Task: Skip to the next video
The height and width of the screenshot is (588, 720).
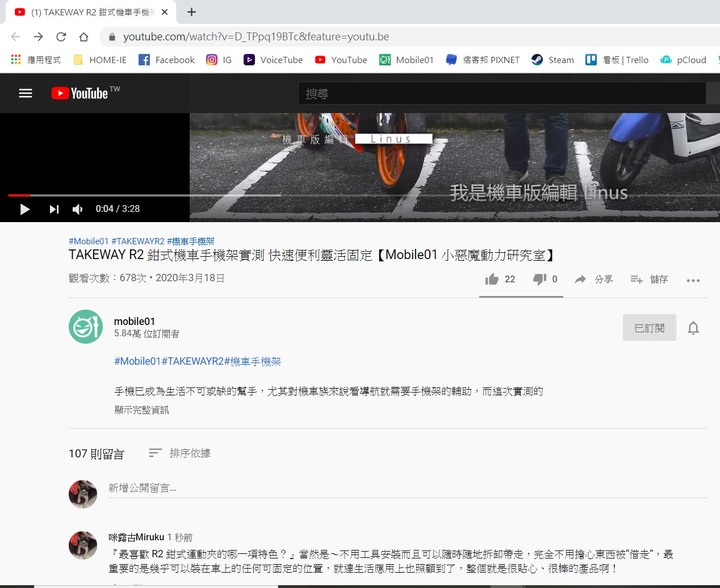Action: (x=54, y=209)
